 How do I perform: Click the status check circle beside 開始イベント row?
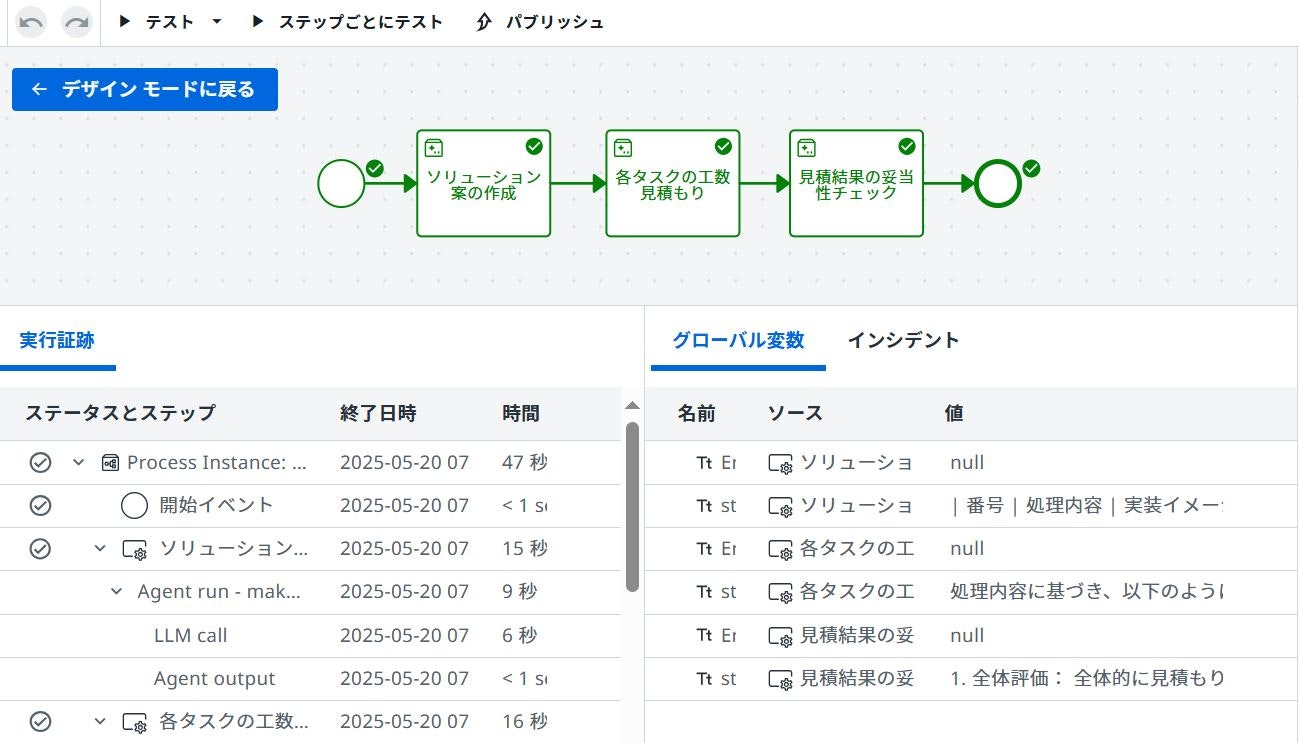[40, 505]
